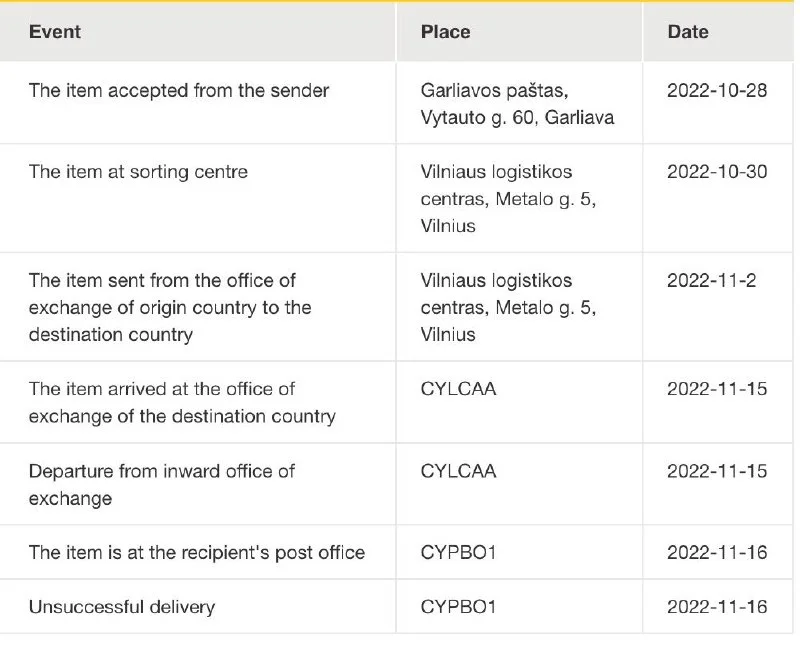Select 'The item accepted from the sender' text

pos(179,90)
